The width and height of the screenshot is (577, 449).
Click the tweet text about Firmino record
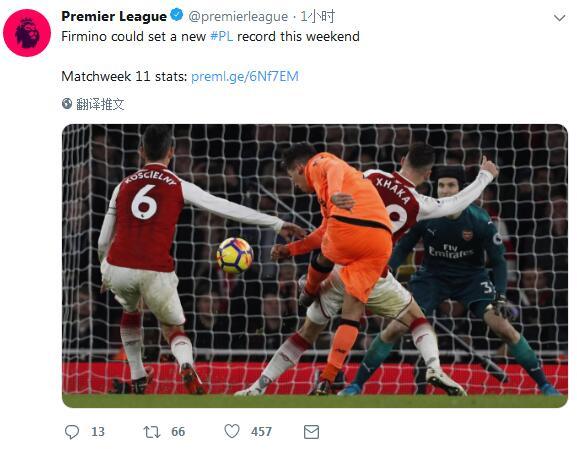coord(210,36)
